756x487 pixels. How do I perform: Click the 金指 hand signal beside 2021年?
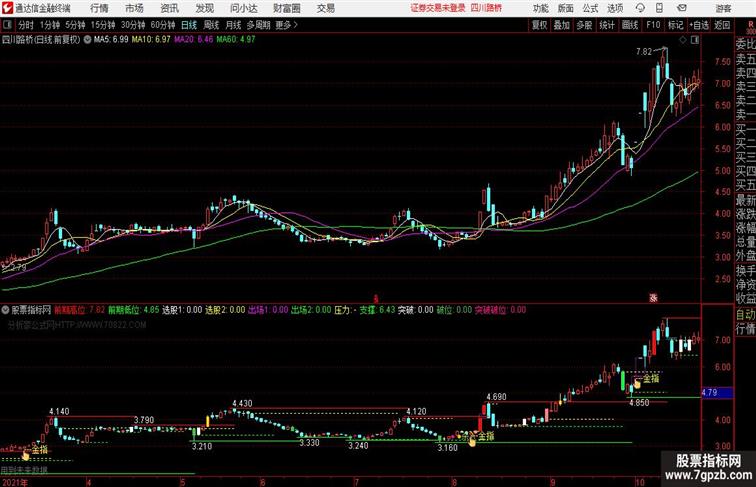tap(35, 451)
